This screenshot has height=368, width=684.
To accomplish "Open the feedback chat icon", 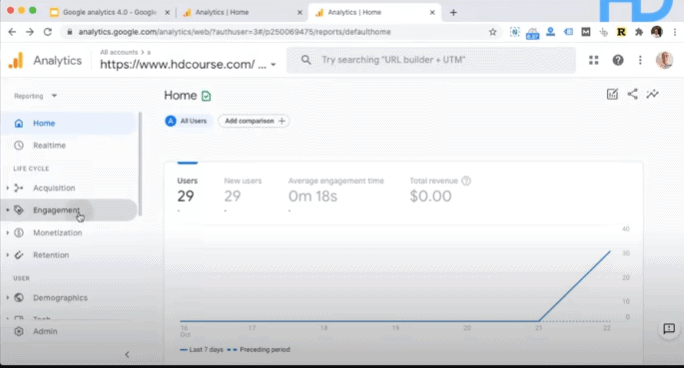I will [x=669, y=329].
